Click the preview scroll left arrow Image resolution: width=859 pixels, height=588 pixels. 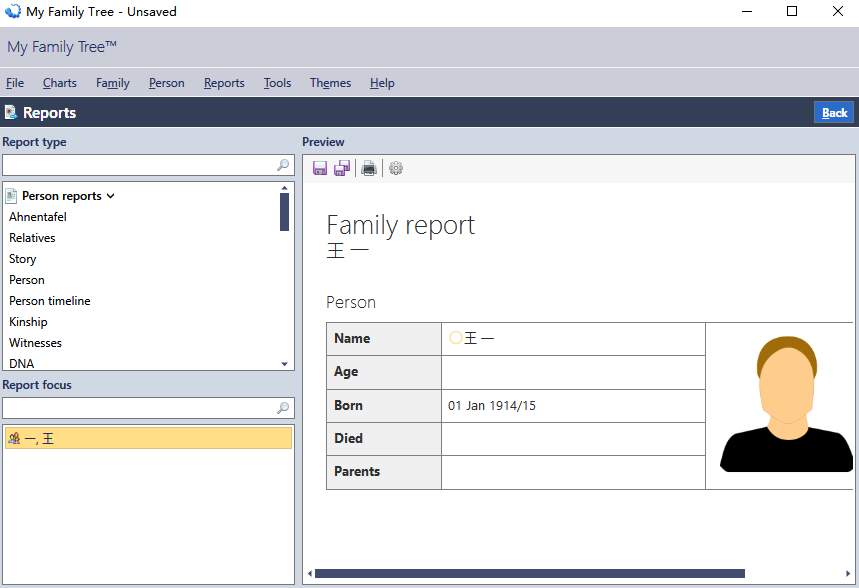[x=310, y=574]
